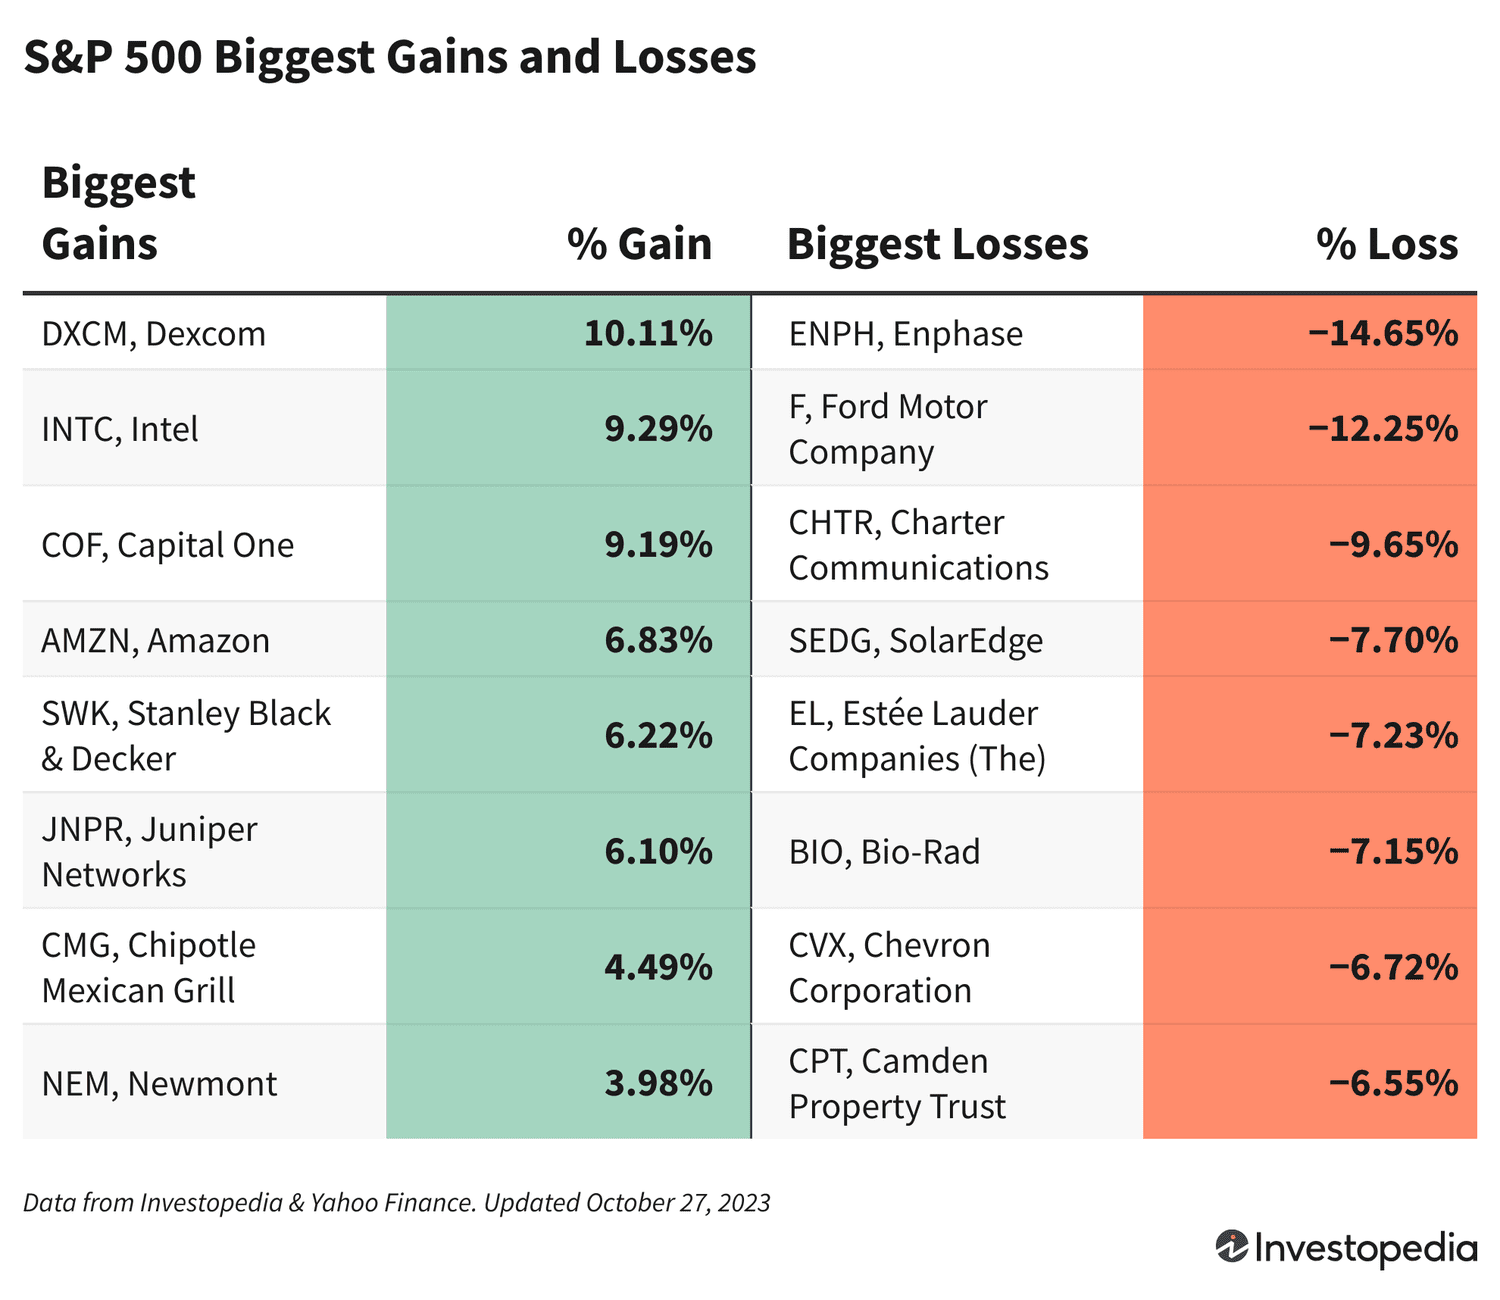Click the NEM, Newmont row label
Screen dimensions: 1500x1300
(x=159, y=1083)
